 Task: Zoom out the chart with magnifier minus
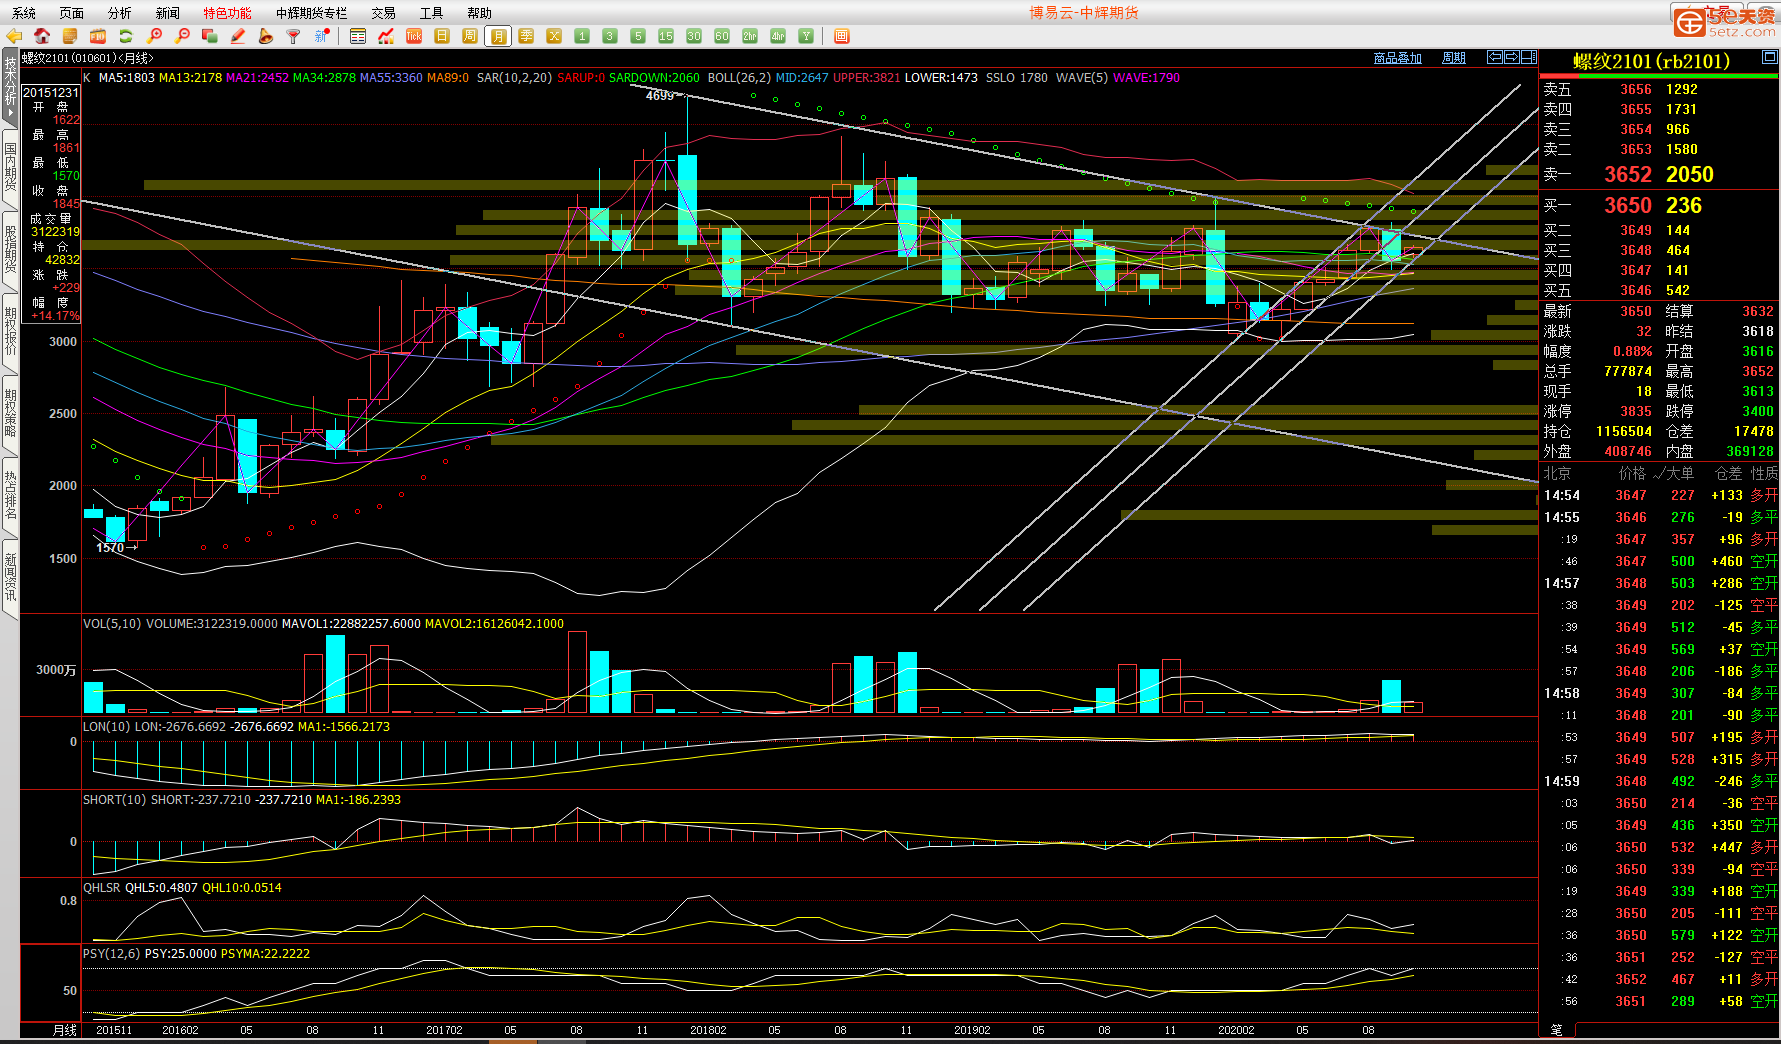pyautogui.click(x=182, y=36)
